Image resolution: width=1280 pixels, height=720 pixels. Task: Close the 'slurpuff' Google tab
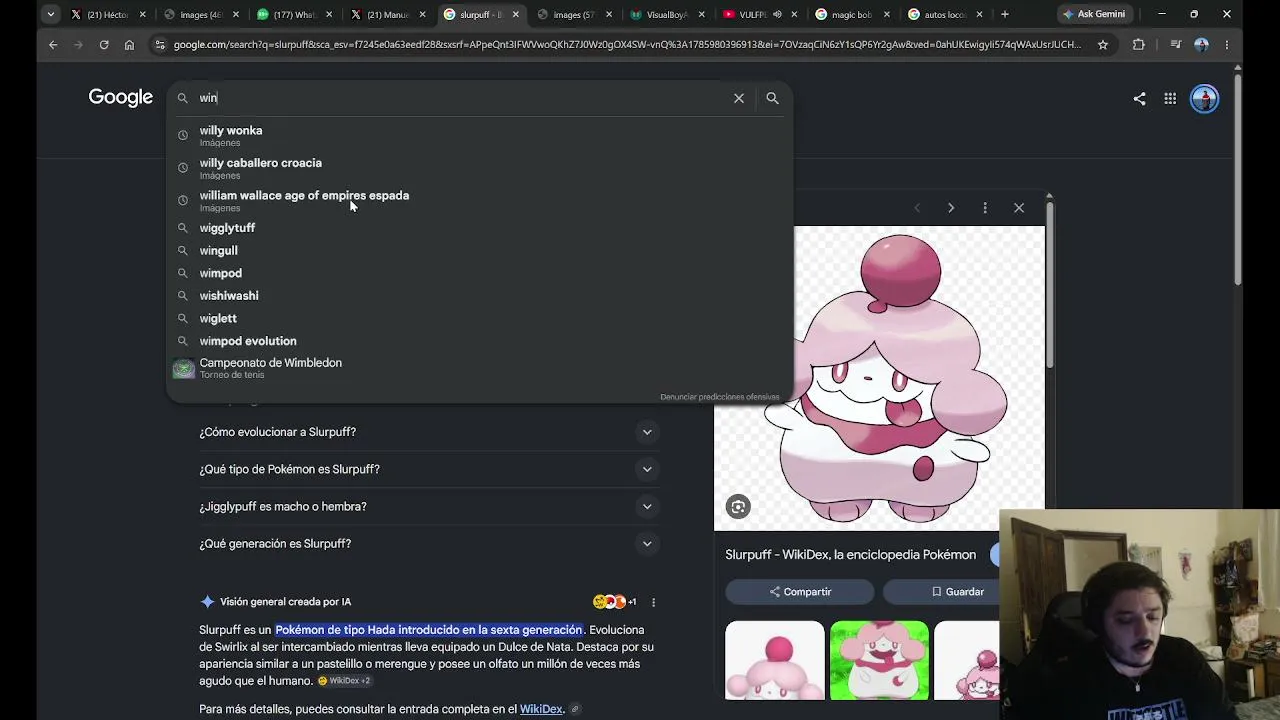[516, 14]
